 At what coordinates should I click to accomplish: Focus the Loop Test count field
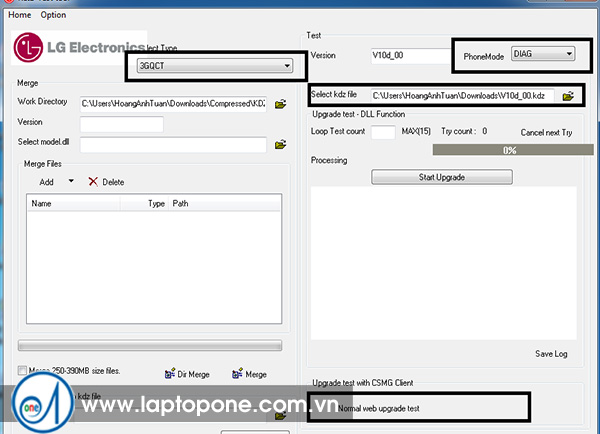click(x=383, y=132)
